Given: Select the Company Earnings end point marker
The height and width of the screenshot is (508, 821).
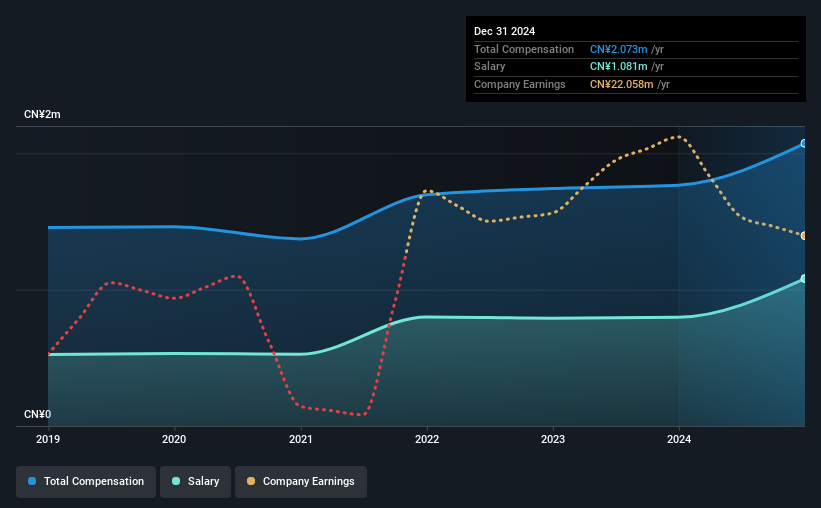Looking at the screenshot, I should (804, 236).
